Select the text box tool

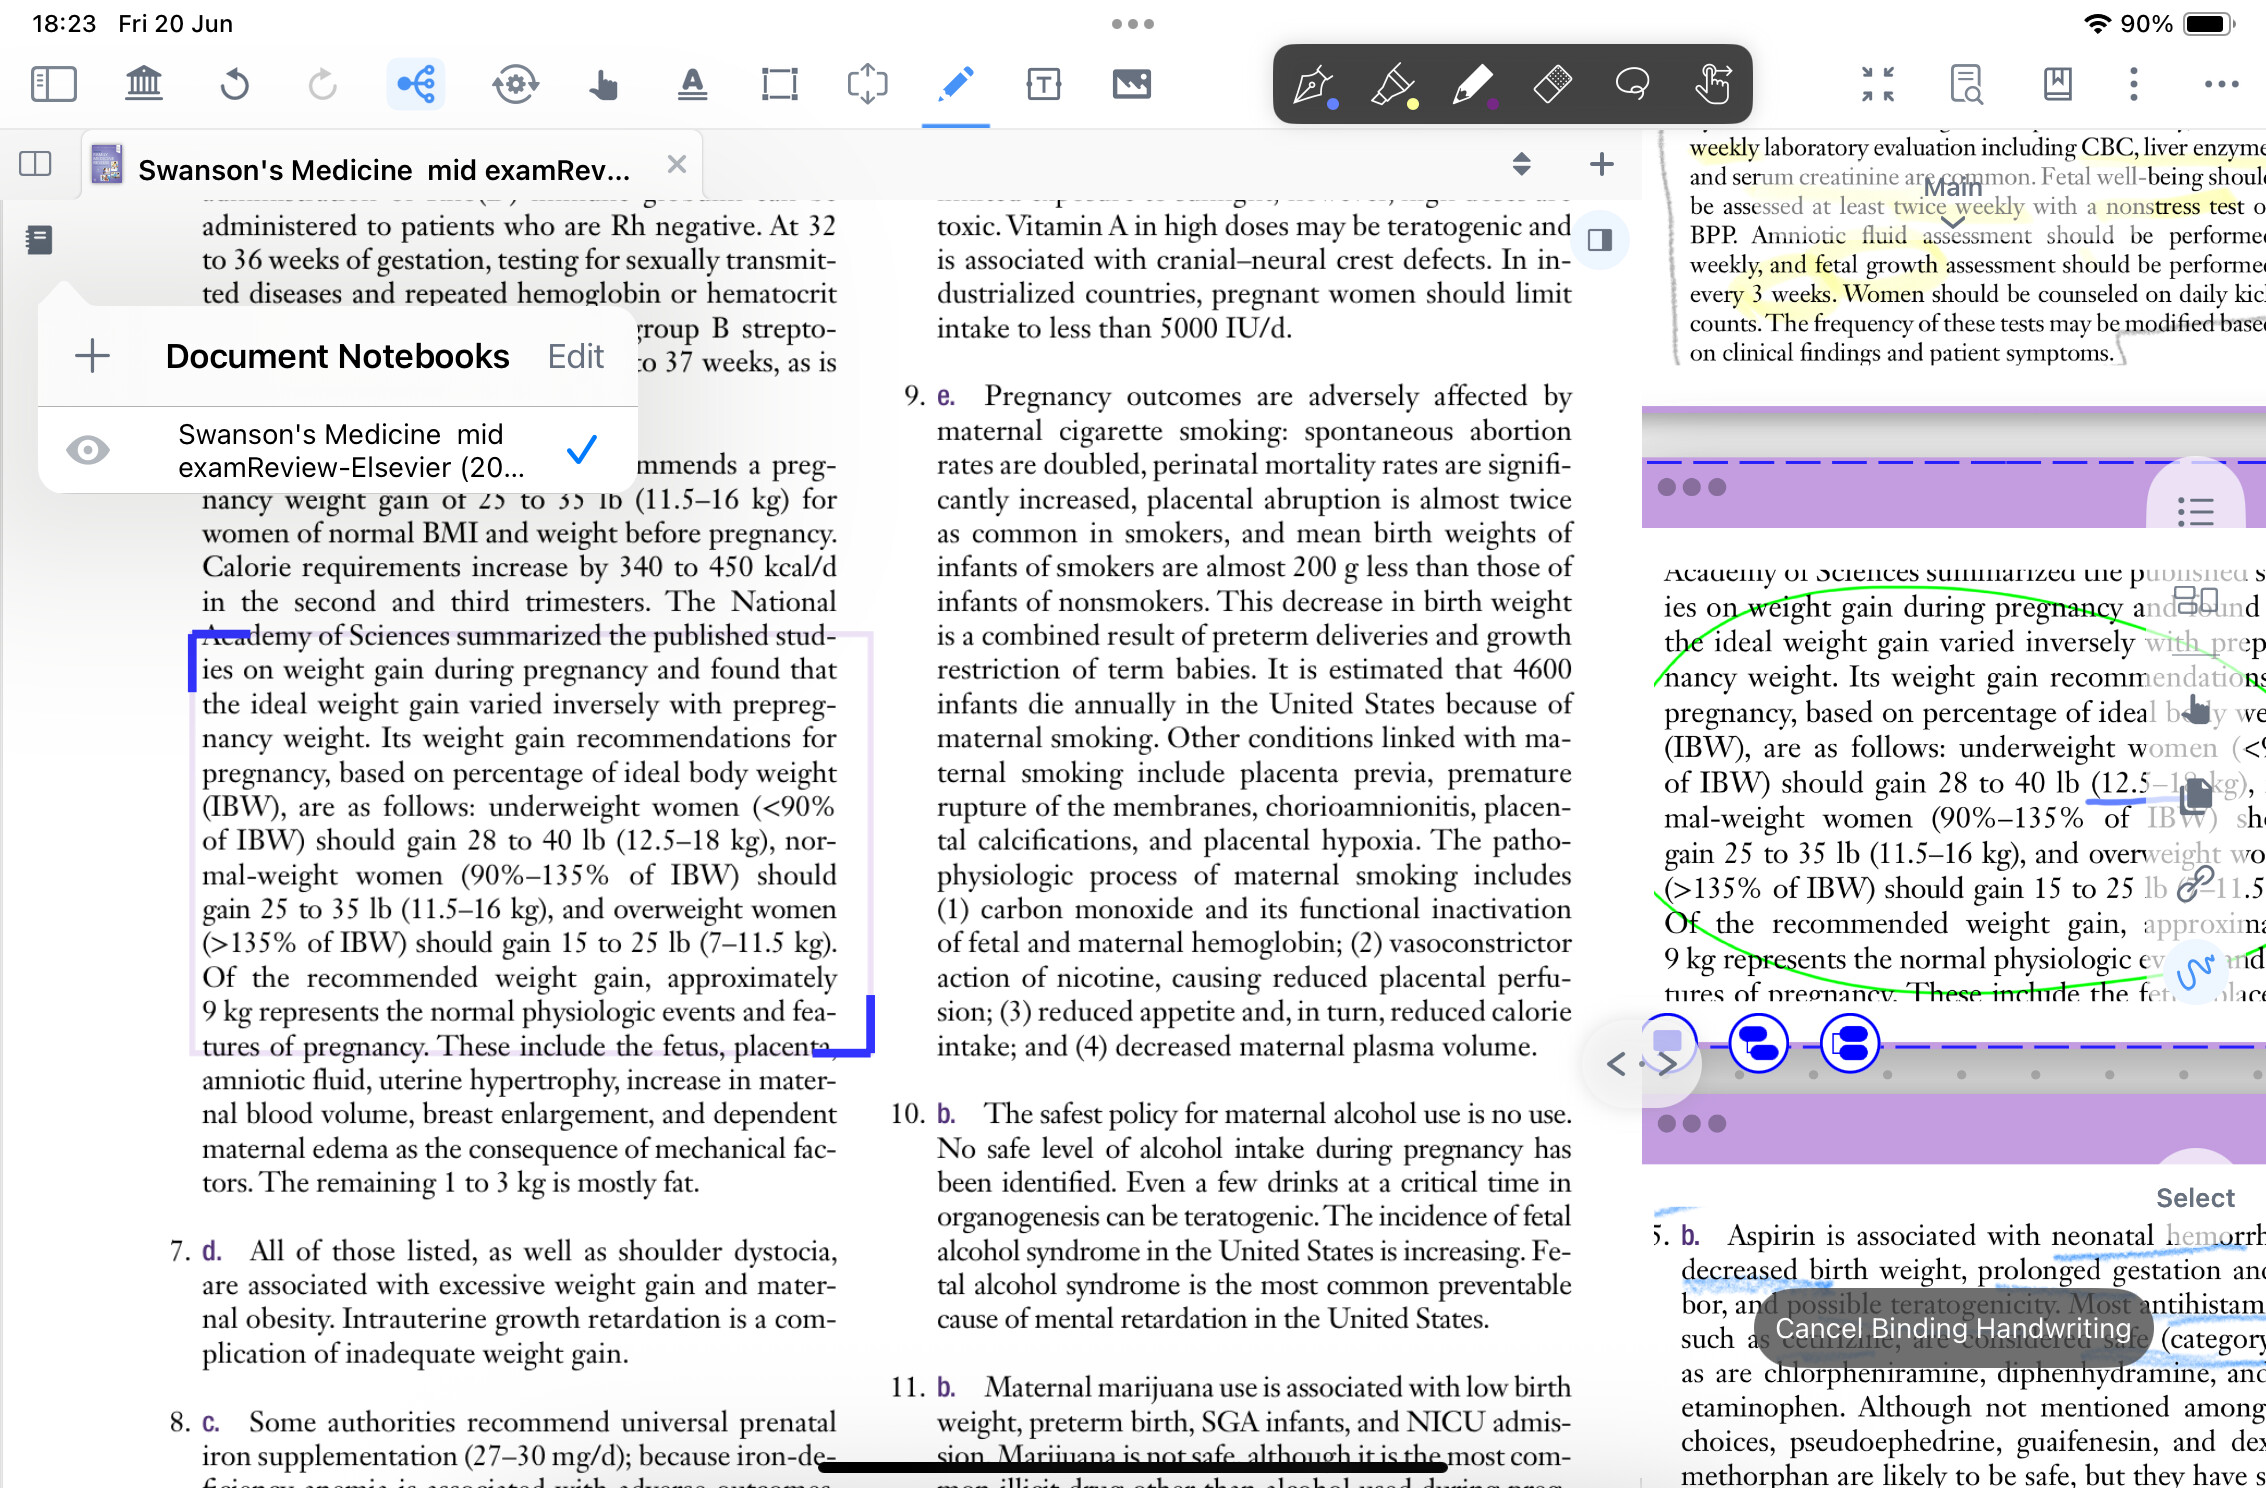coord(1044,84)
